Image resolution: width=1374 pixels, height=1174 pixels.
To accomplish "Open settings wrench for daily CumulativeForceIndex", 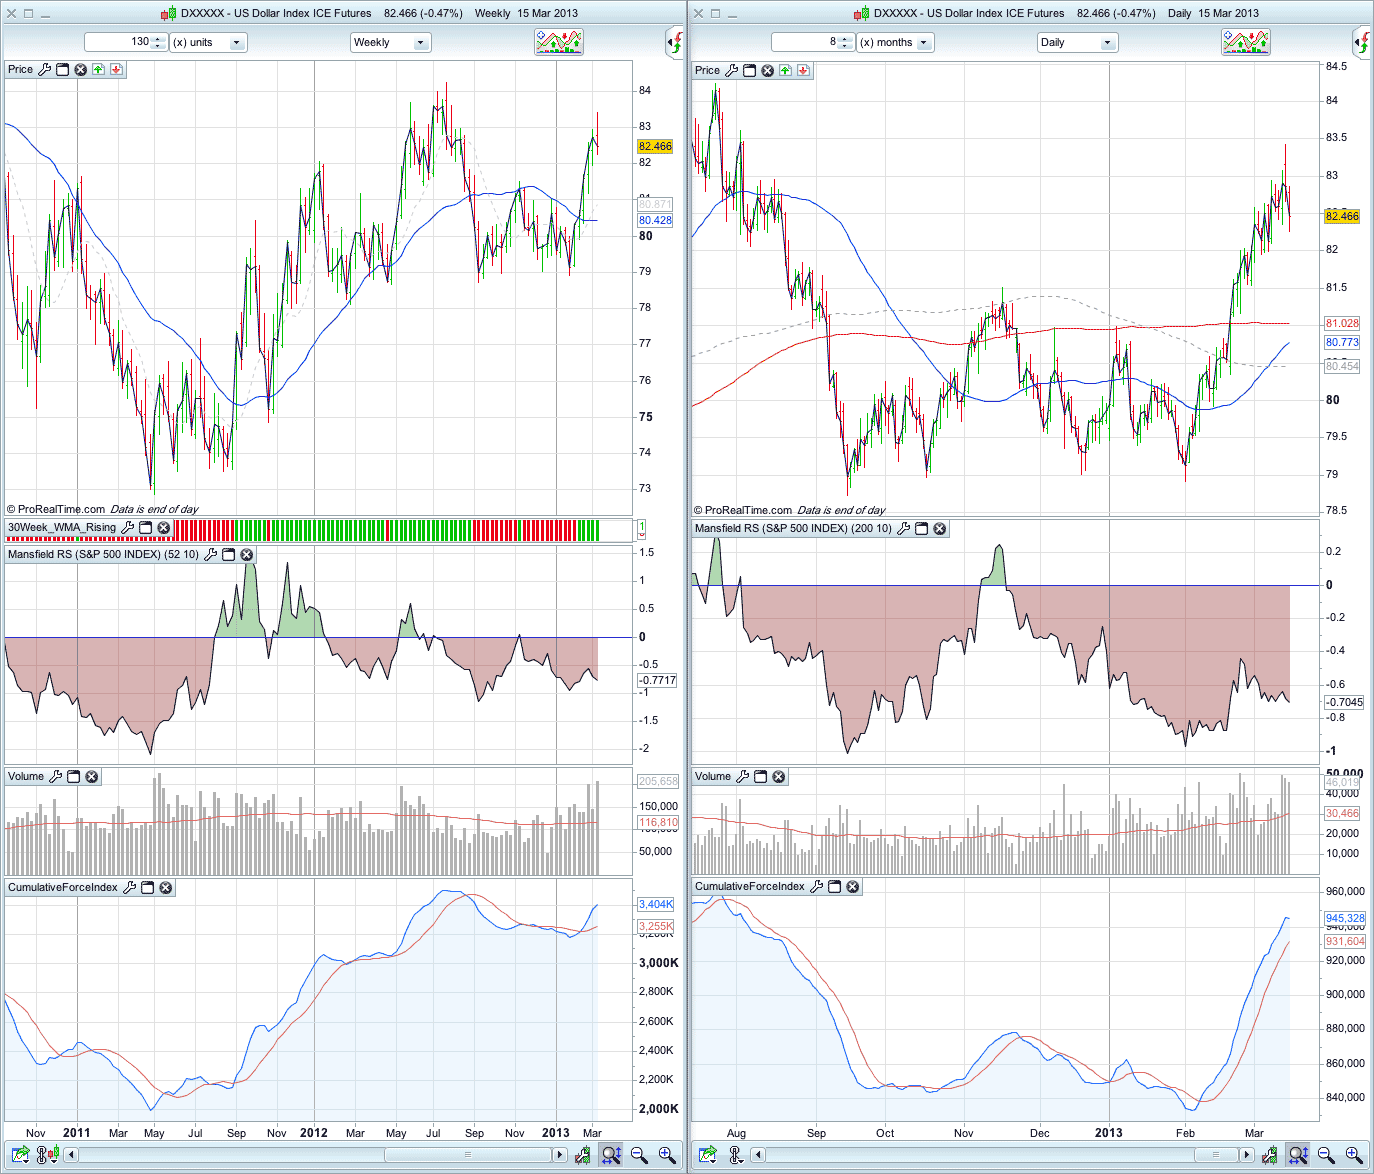I will point(817,887).
